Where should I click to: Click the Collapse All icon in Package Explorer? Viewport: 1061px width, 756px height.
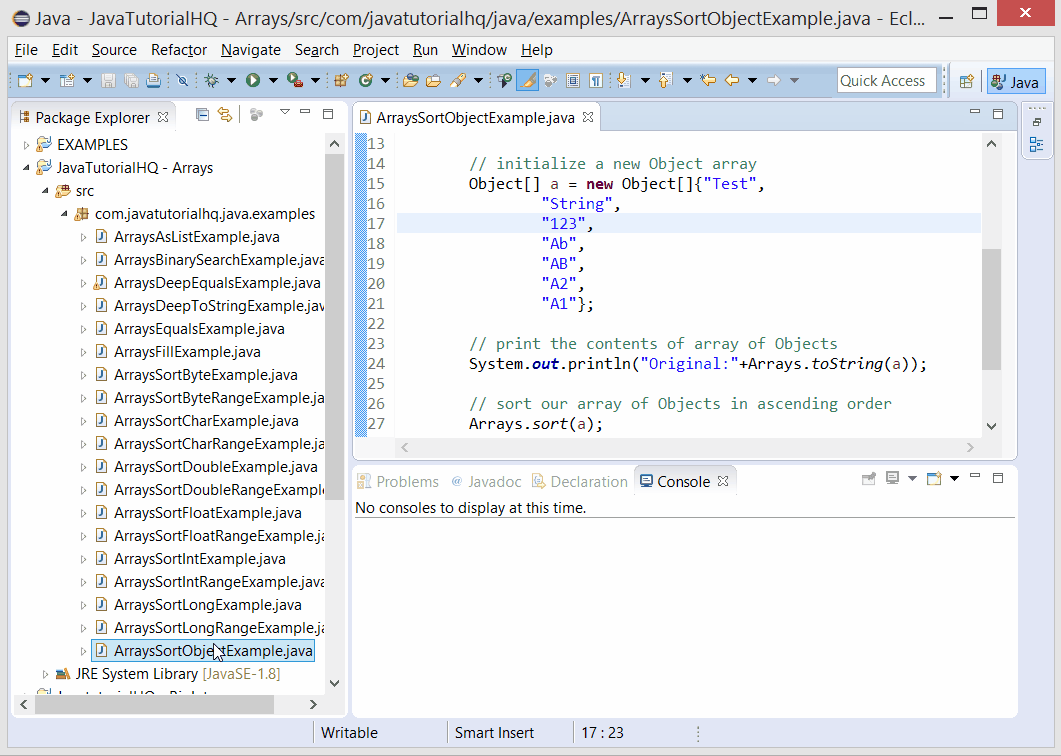(x=202, y=115)
